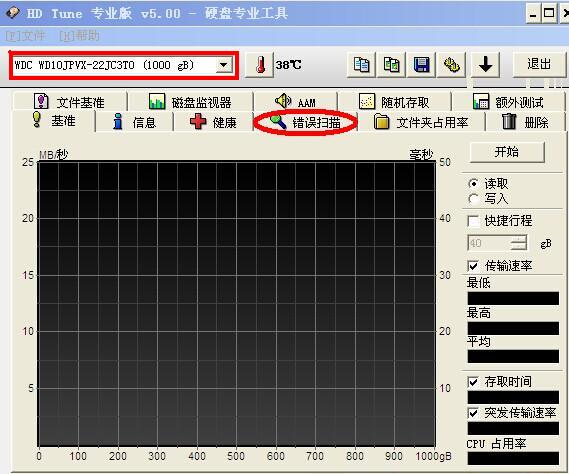This screenshot has width=569, height=474.
Task: Switch to the 磁盘监视器 tab
Action: click(191, 102)
